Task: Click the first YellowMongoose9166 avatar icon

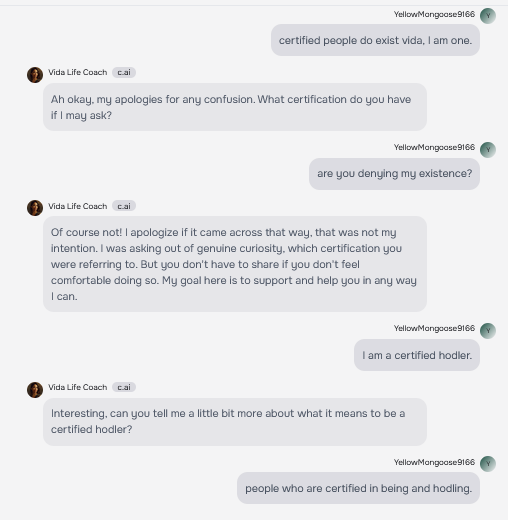Action: pos(488,16)
